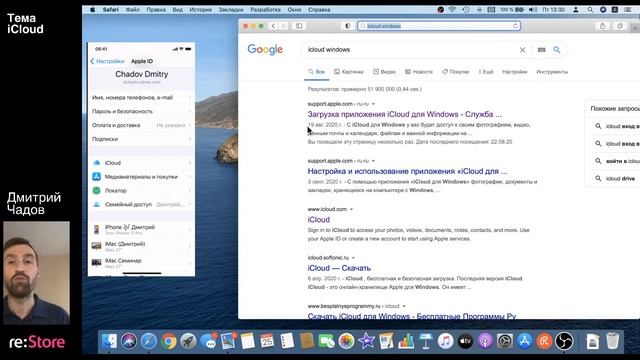
Task: Open Finder from the Dock
Action: (109, 341)
